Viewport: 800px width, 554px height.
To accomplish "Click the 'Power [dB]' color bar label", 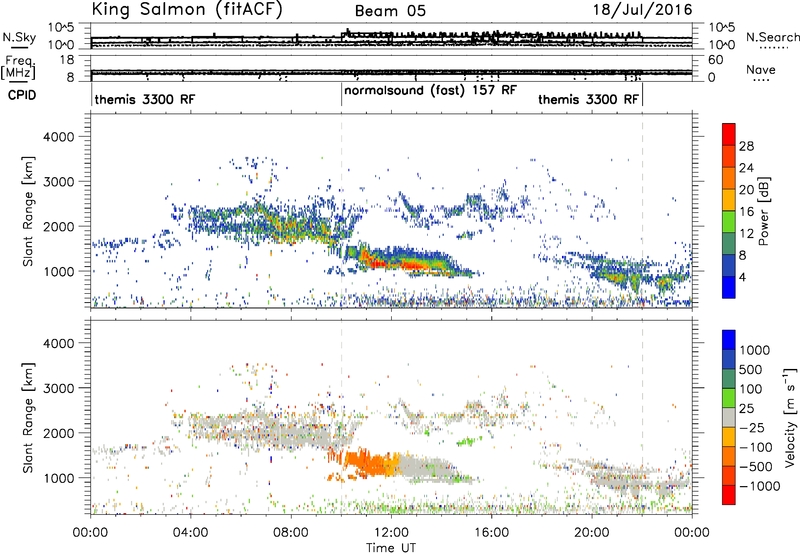I will (x=763, y=211).
